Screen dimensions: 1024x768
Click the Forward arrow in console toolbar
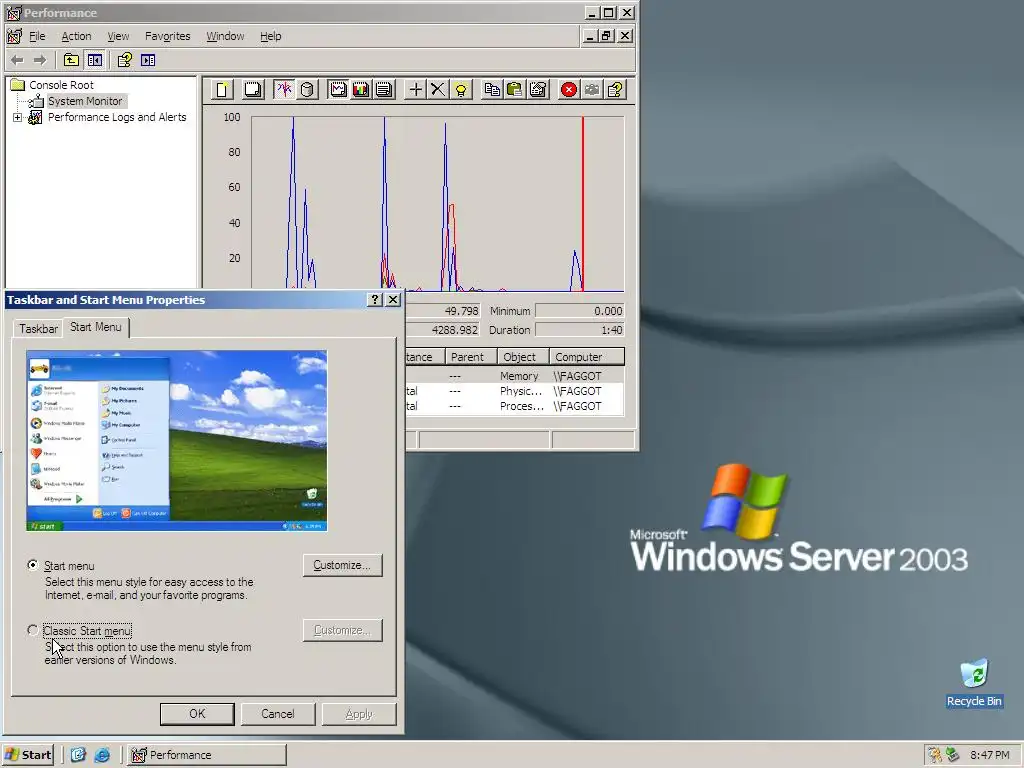pos(40,60)
